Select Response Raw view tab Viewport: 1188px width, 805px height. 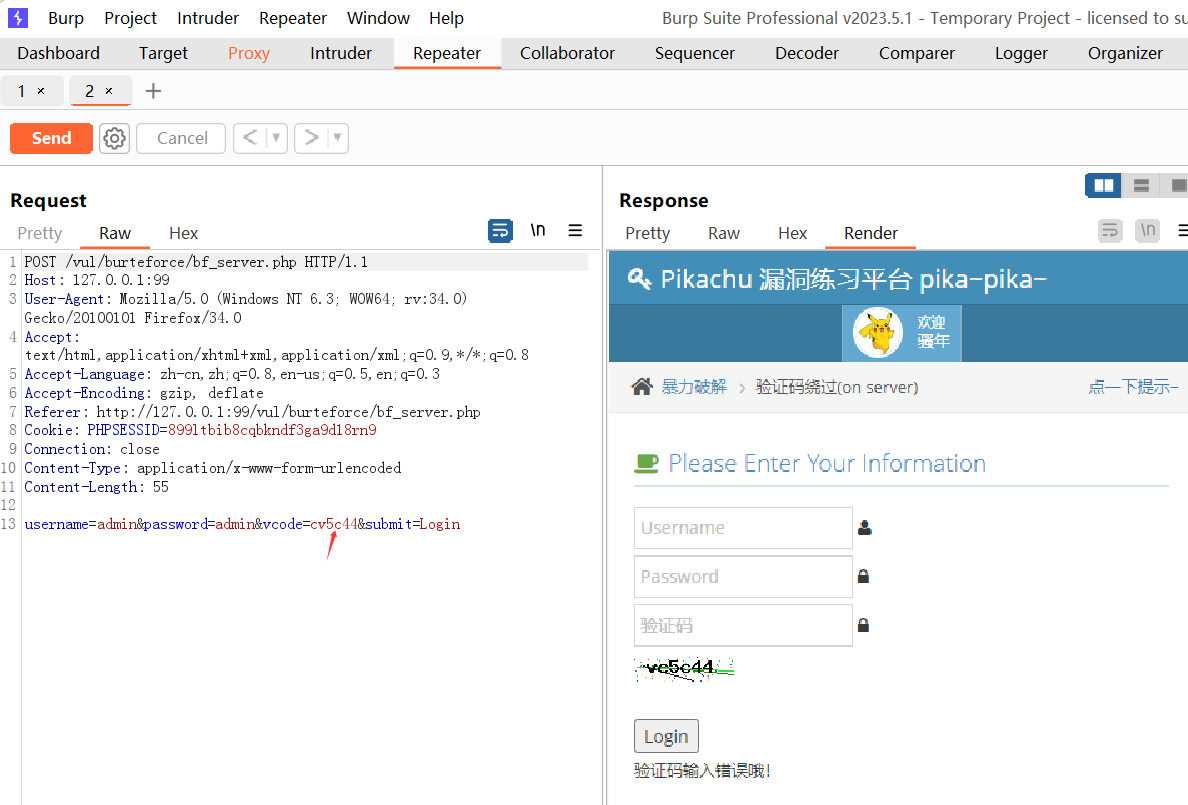tap(724, 233)
